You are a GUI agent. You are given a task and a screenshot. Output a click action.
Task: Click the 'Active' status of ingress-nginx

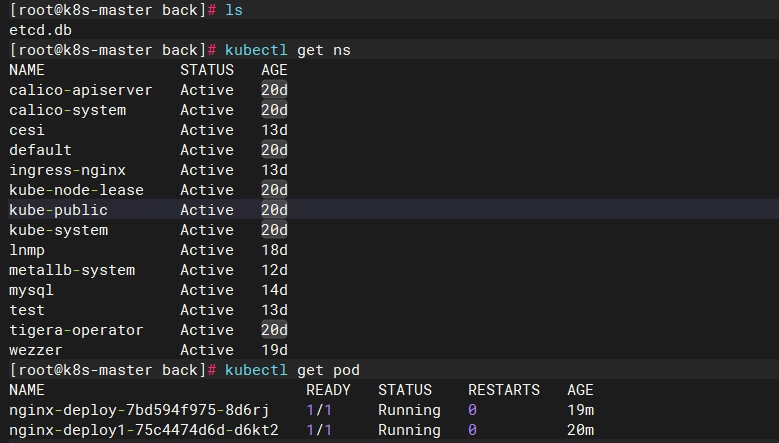[207, 170]
